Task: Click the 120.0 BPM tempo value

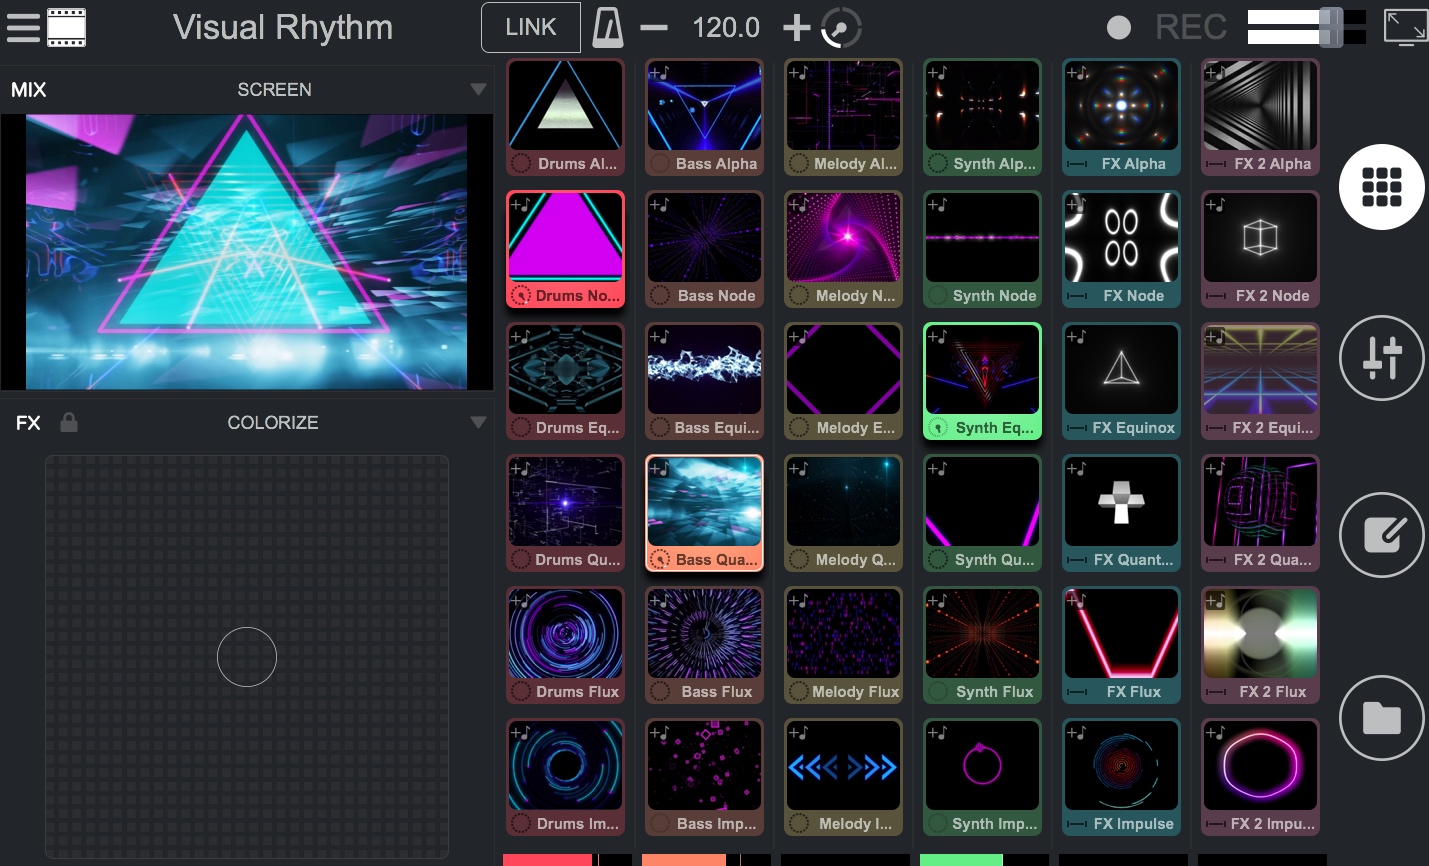Action: pos(726,28)
